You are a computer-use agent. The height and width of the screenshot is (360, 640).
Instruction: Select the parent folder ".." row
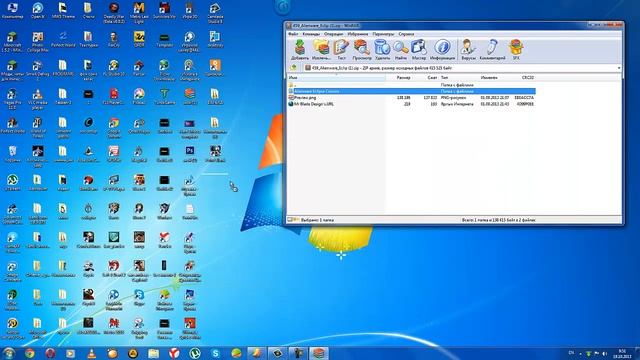coord(411,85)
